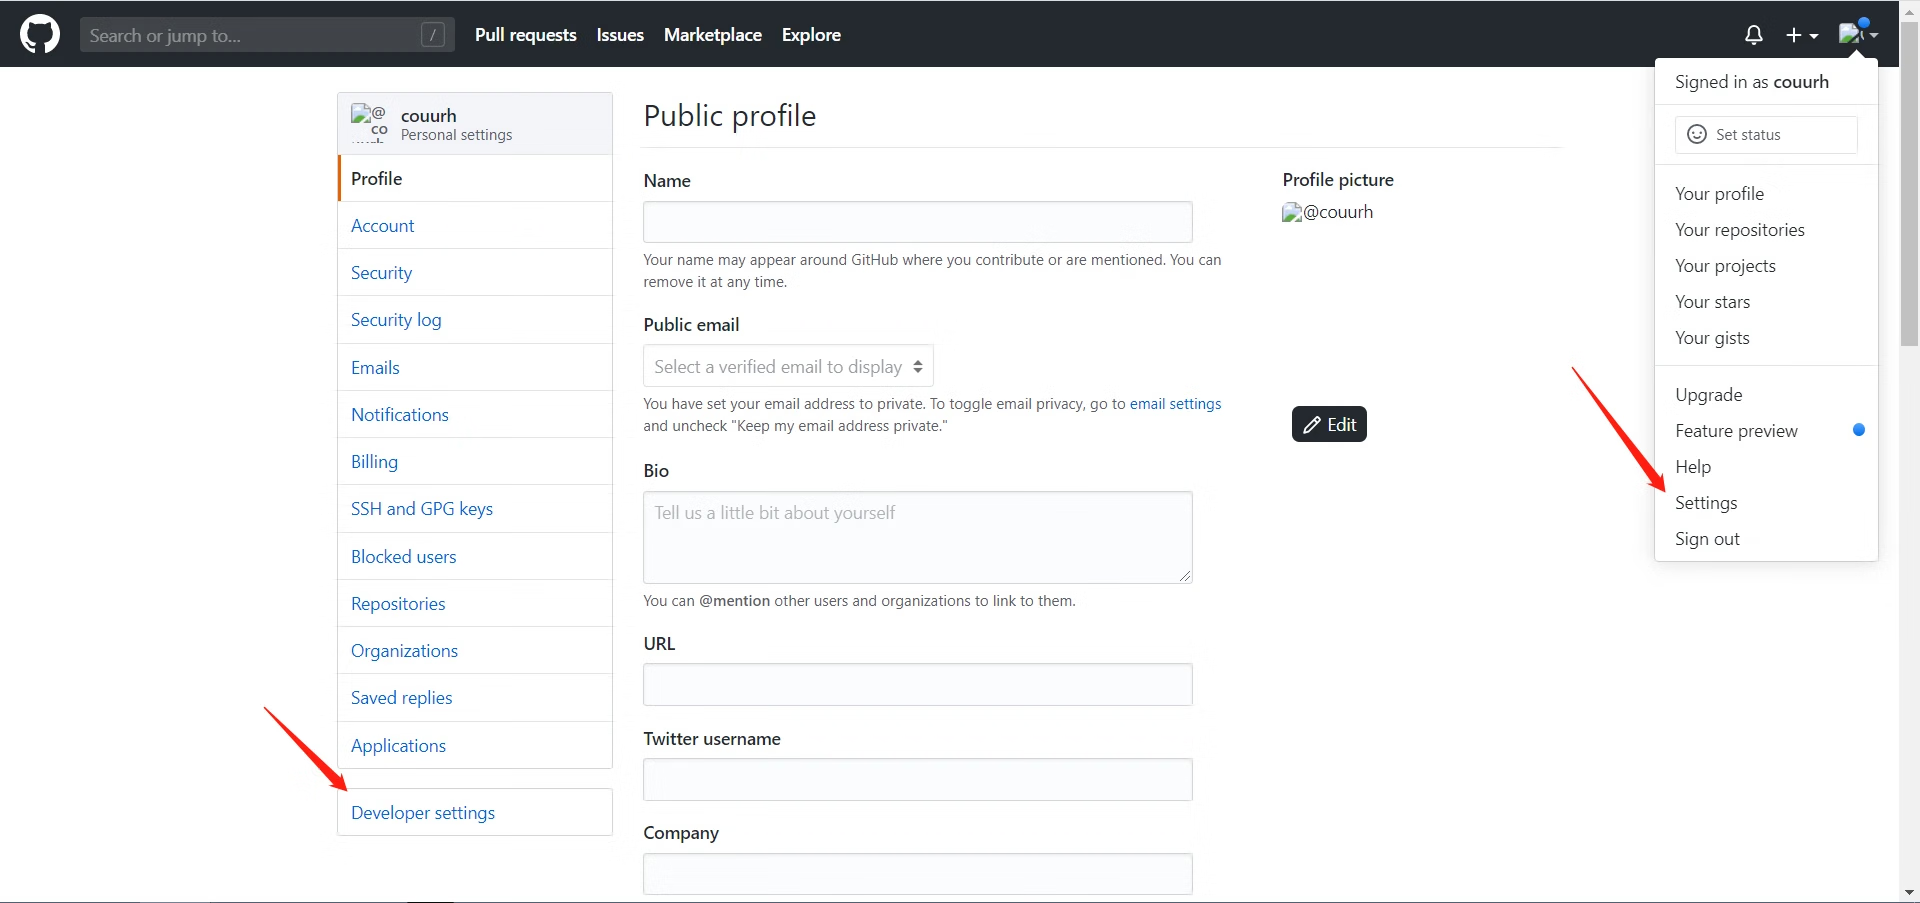Click the GitHub Octocat logo

point(40,34)
